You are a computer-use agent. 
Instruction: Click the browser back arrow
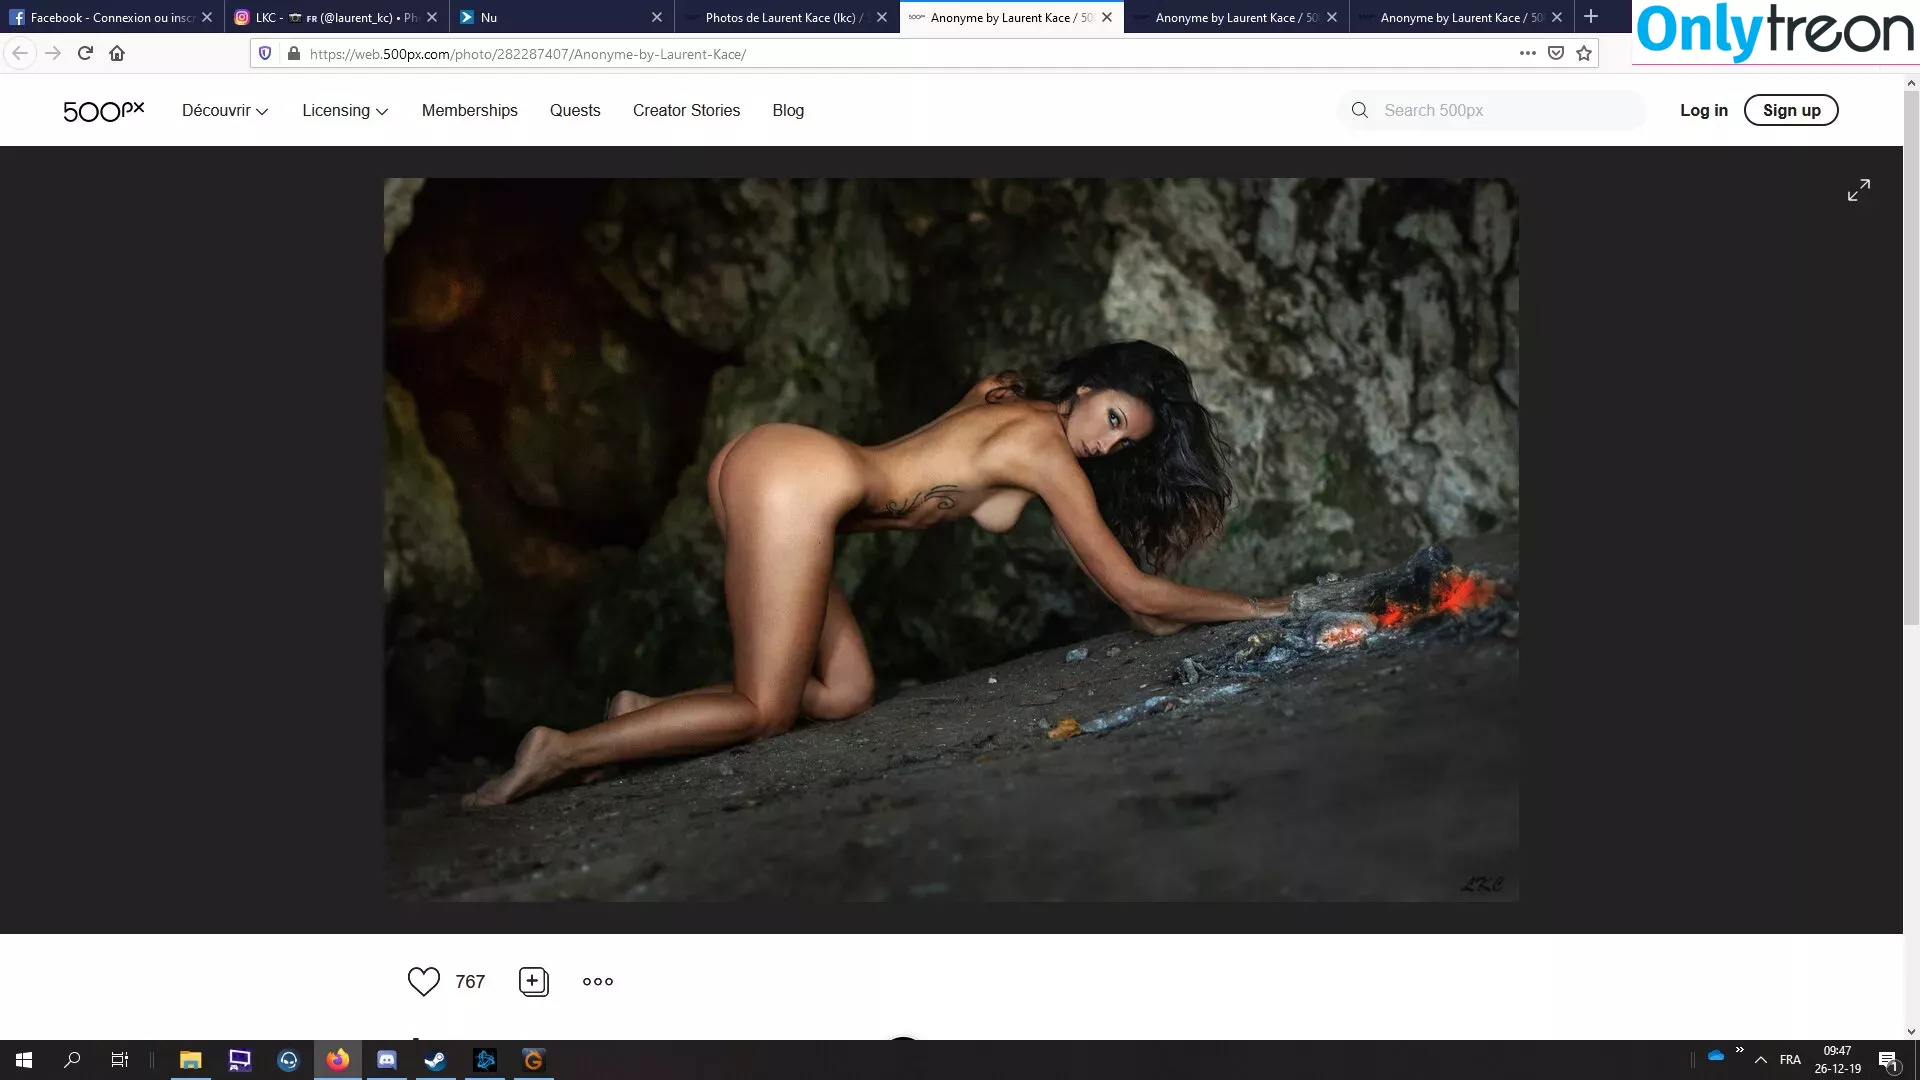[x=20, y=53]
